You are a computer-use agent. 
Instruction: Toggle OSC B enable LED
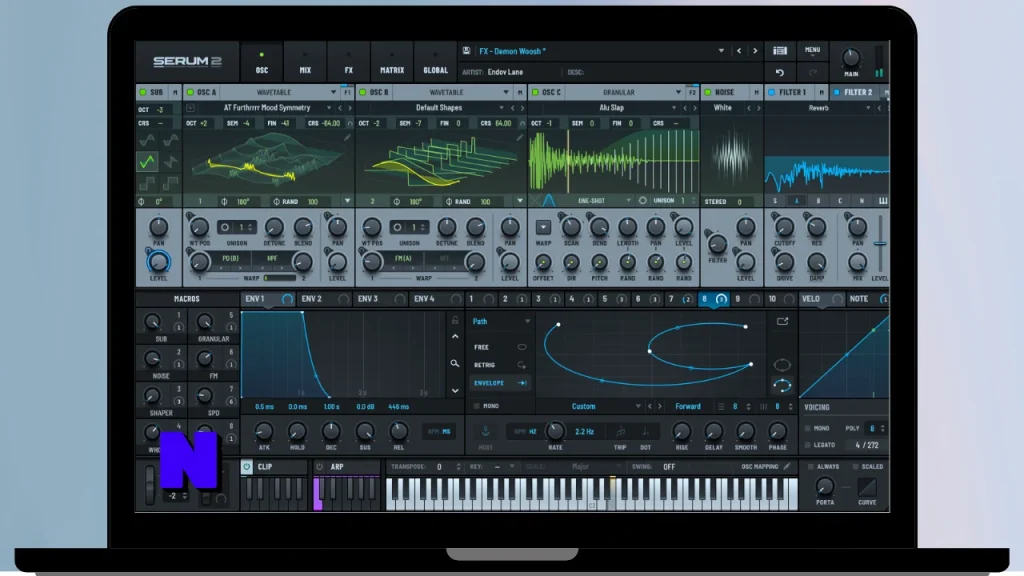coord(362,92)
